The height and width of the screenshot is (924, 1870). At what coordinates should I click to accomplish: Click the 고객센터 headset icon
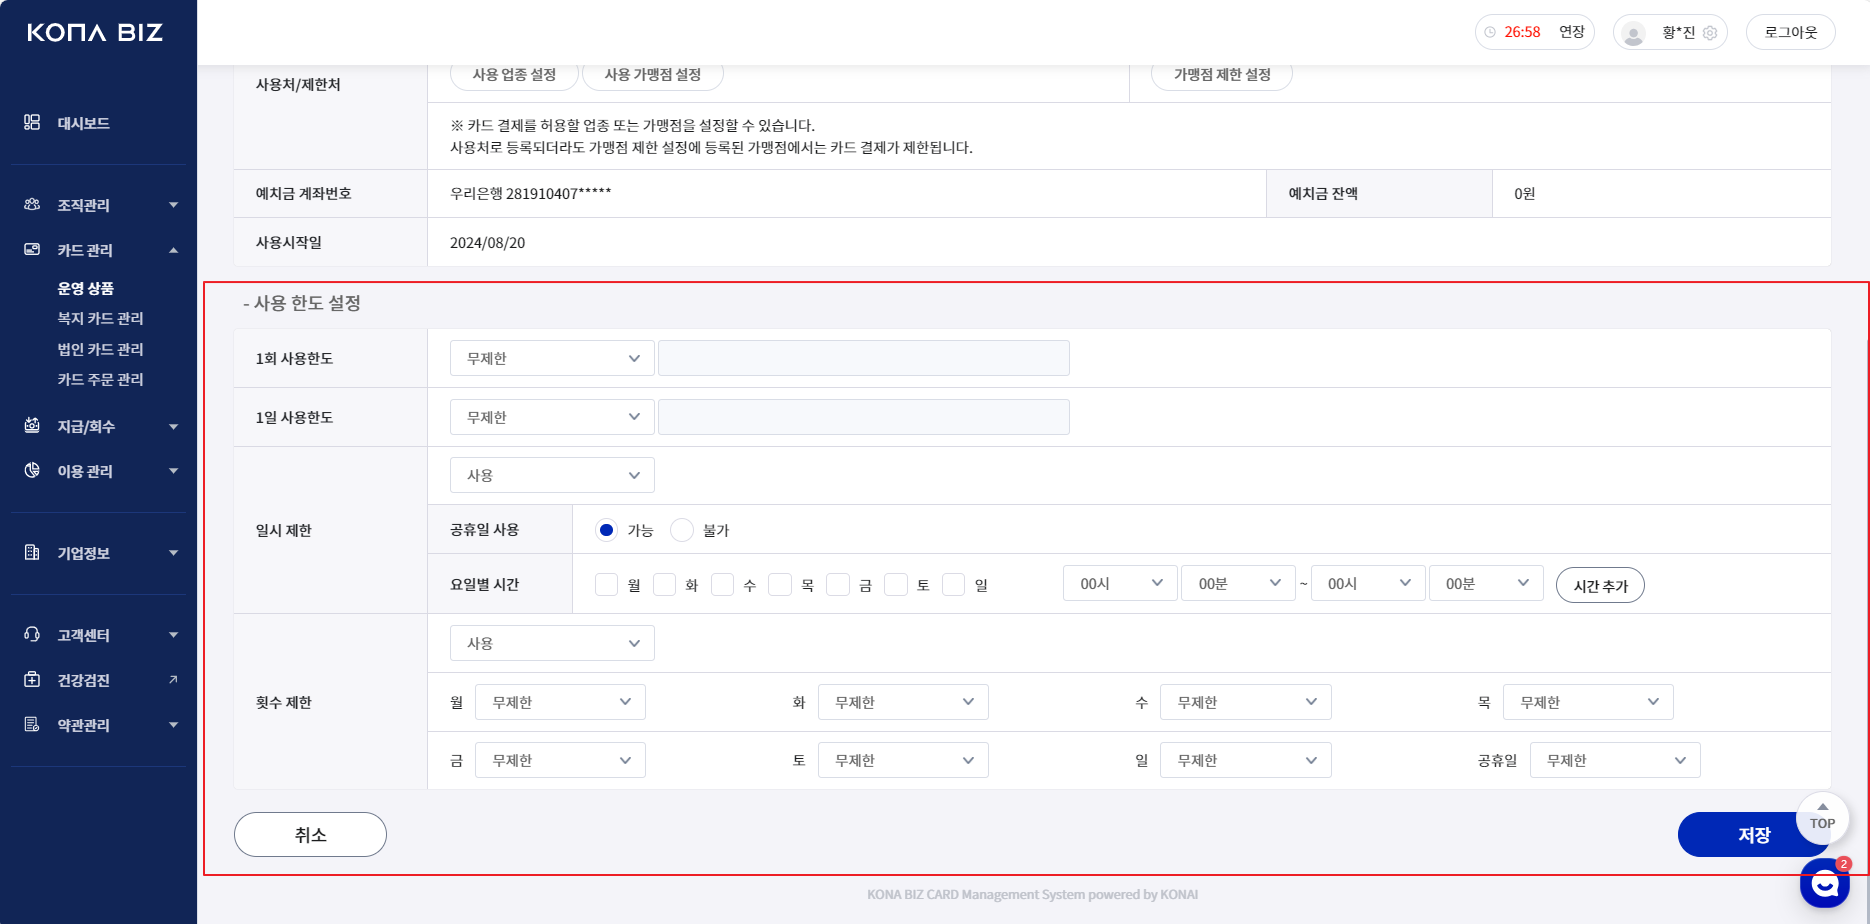pos(32,634)
